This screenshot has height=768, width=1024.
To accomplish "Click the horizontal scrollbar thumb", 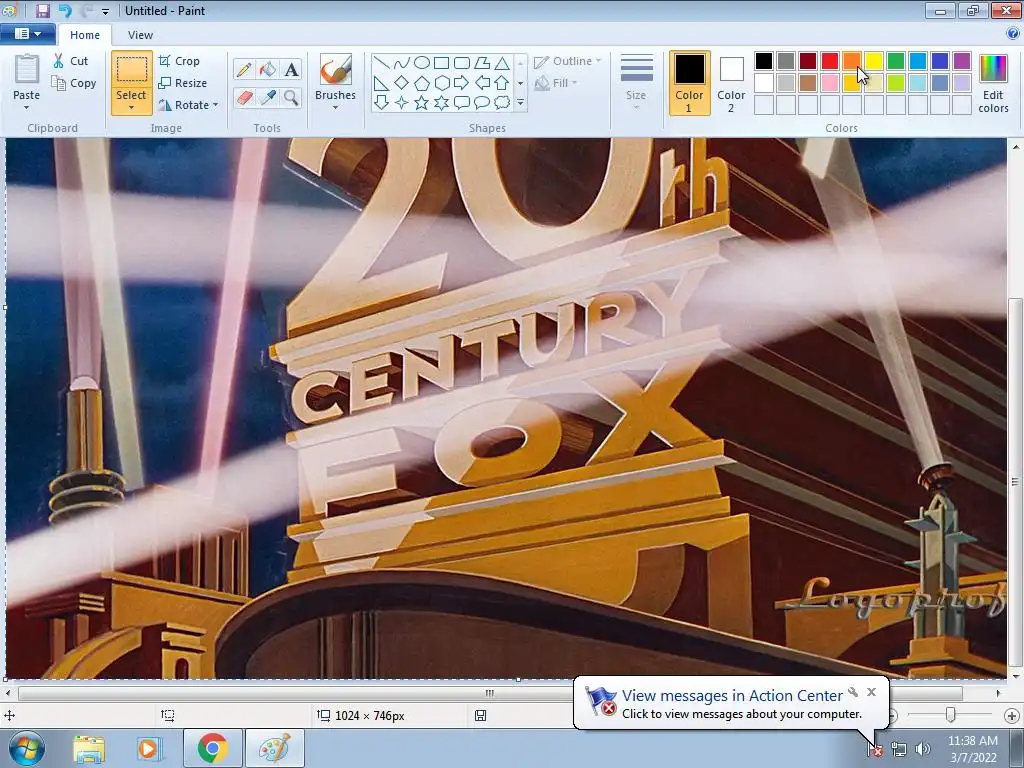I will [490, 693].
